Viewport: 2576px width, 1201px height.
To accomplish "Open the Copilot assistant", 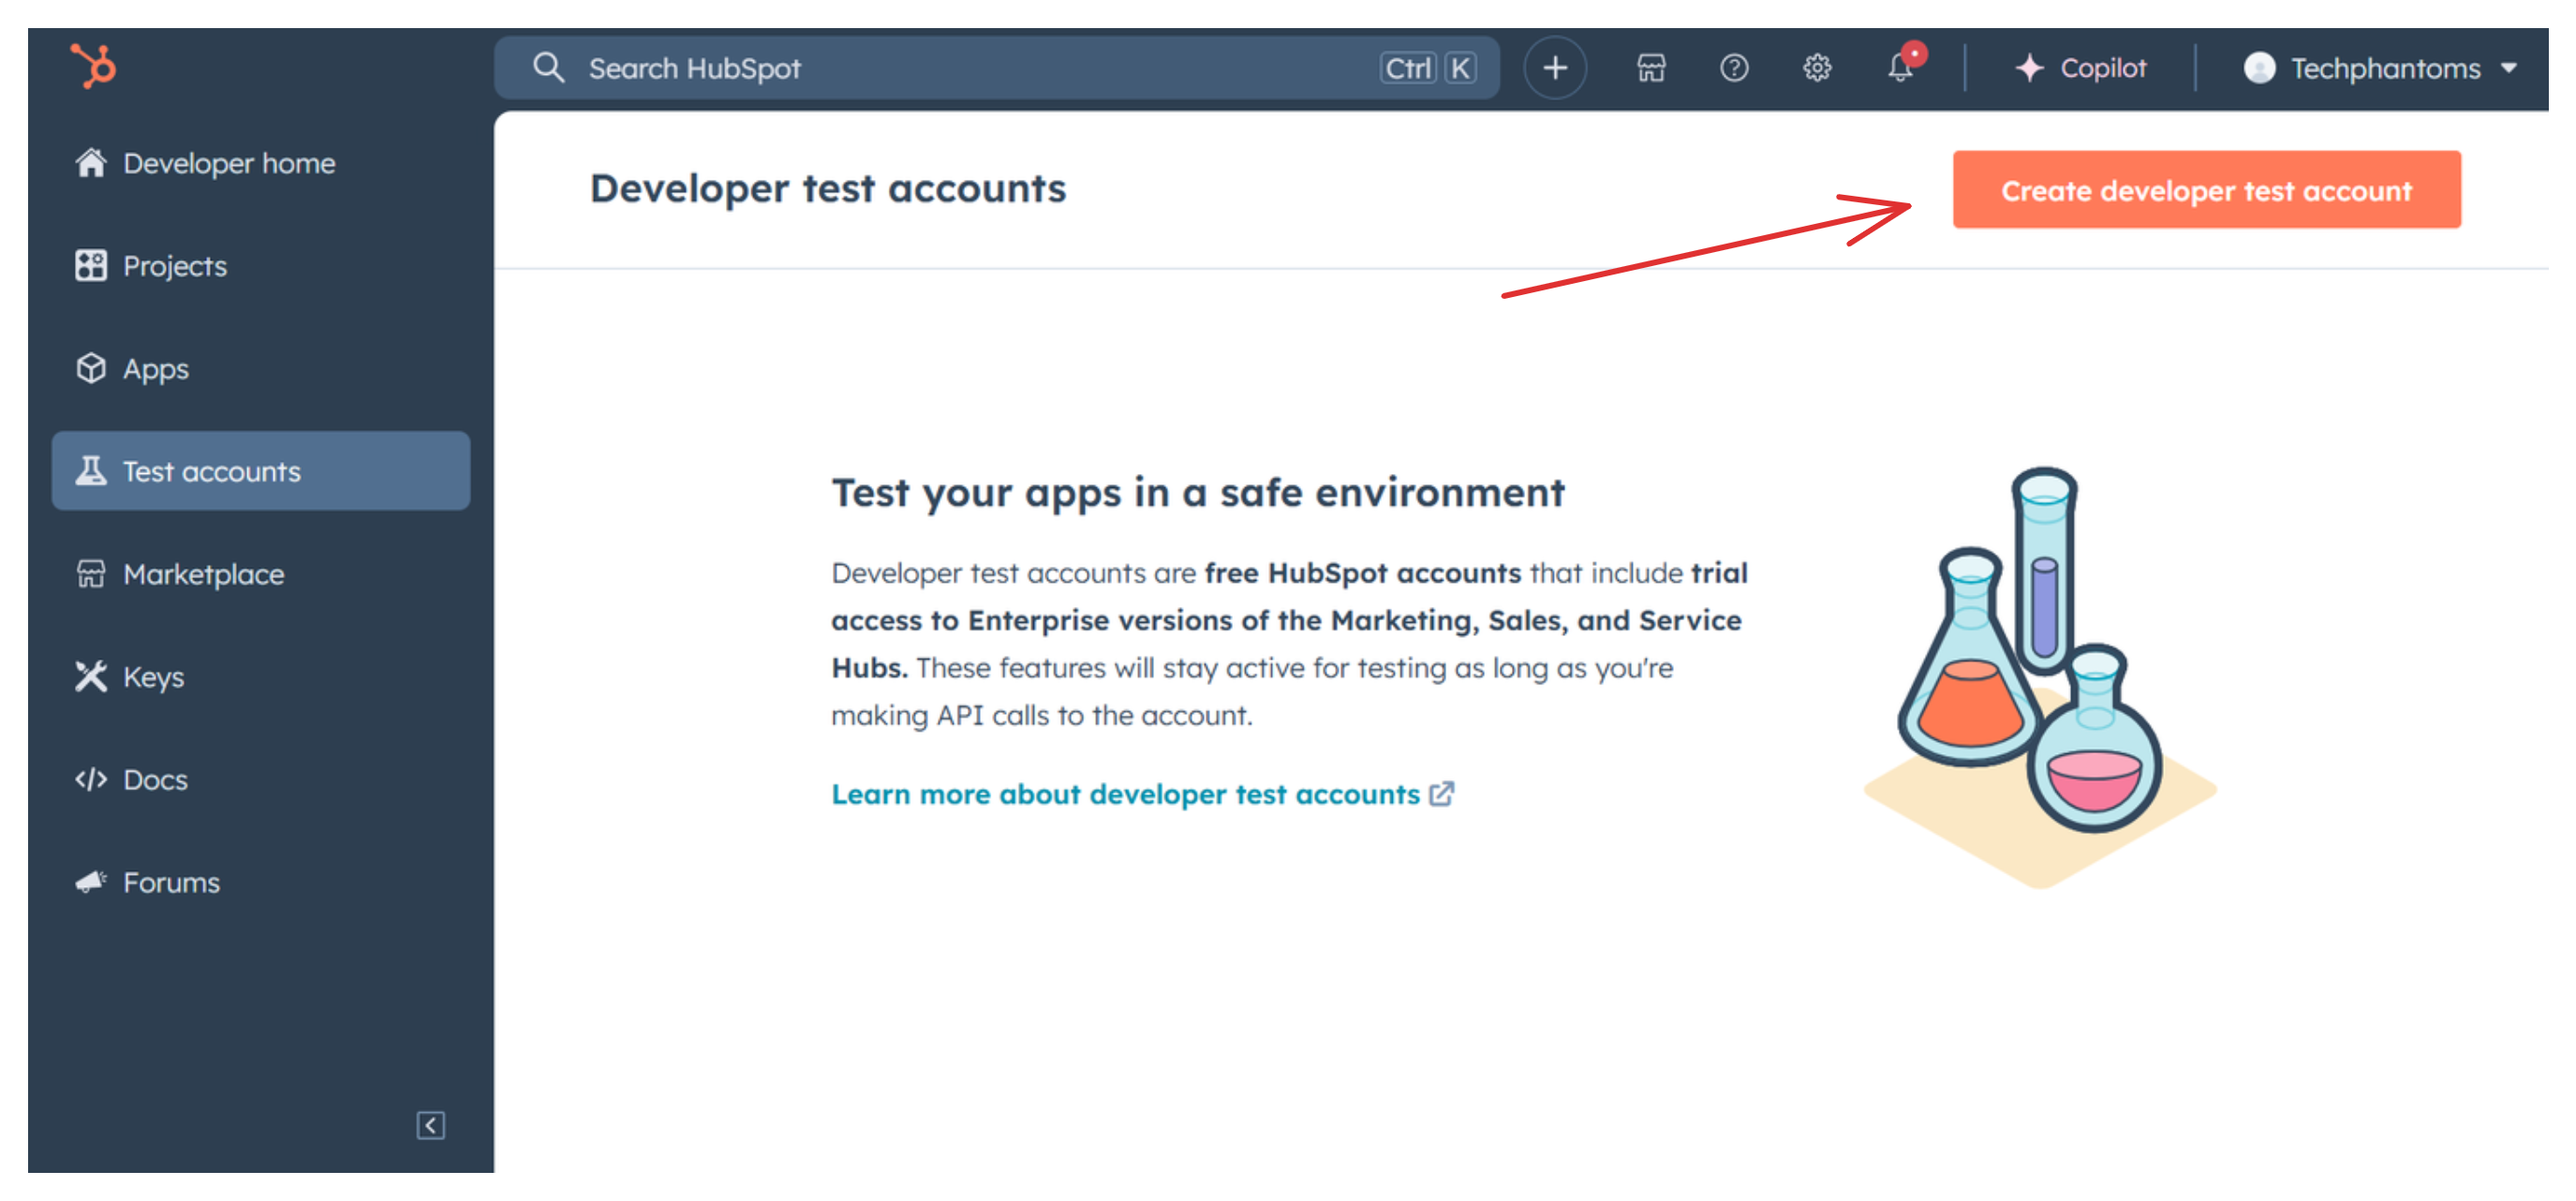I will pos(2081,68).
